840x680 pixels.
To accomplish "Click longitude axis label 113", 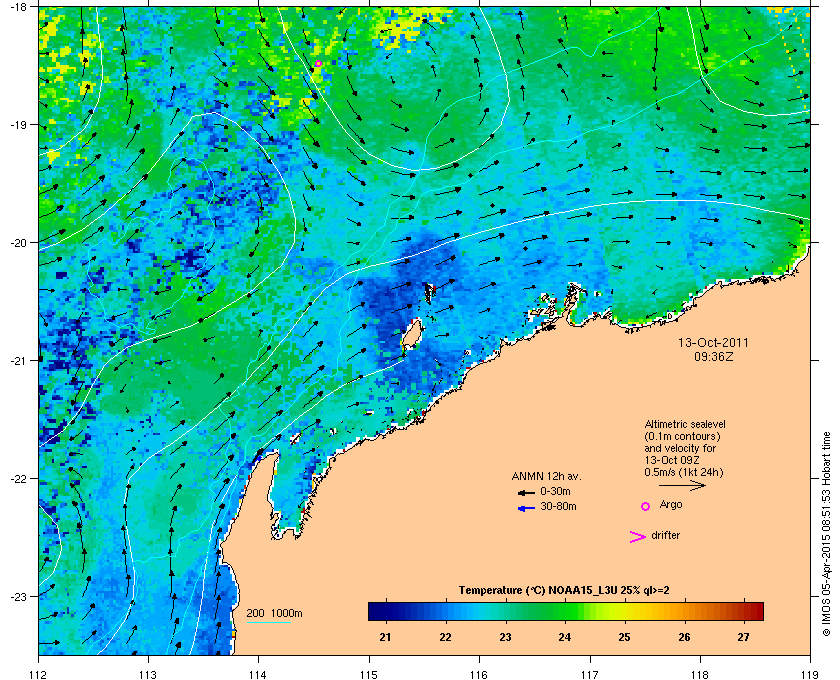I will (x=148, y=674).
